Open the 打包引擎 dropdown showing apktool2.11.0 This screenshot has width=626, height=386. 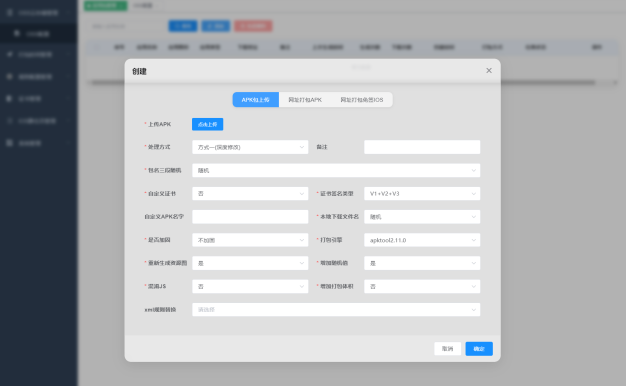point(422,240)
